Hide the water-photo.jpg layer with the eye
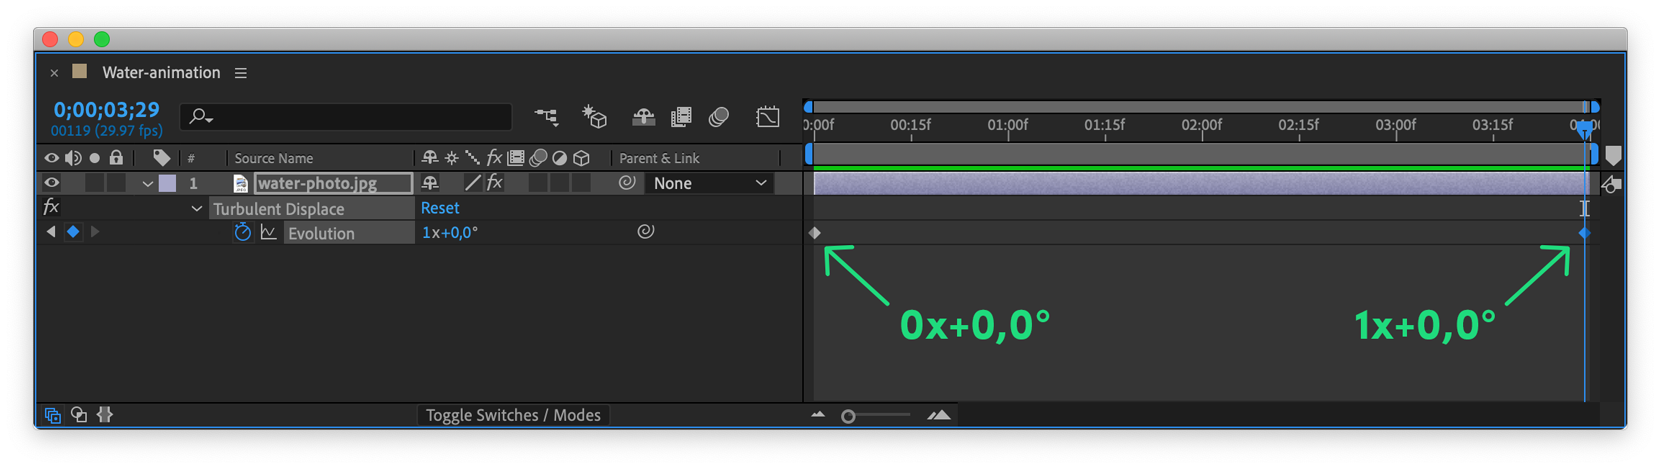Image resolution: width=1660 pixels, height=468 pixels. (51, 183)
